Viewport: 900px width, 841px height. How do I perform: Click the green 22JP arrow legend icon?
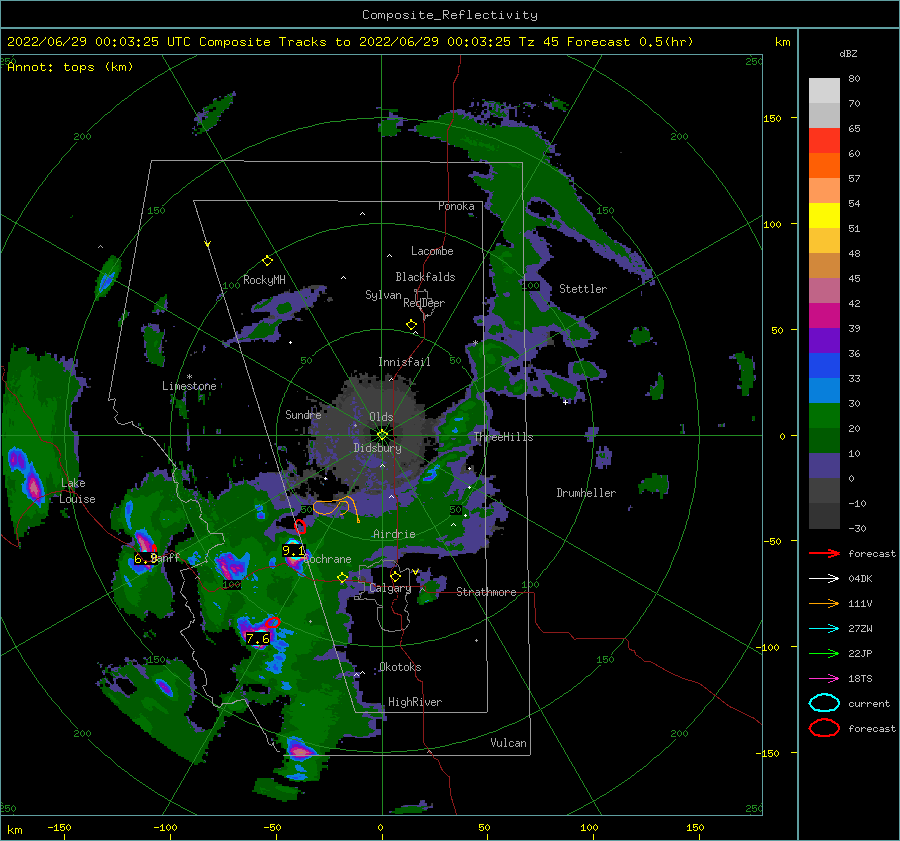824,653
